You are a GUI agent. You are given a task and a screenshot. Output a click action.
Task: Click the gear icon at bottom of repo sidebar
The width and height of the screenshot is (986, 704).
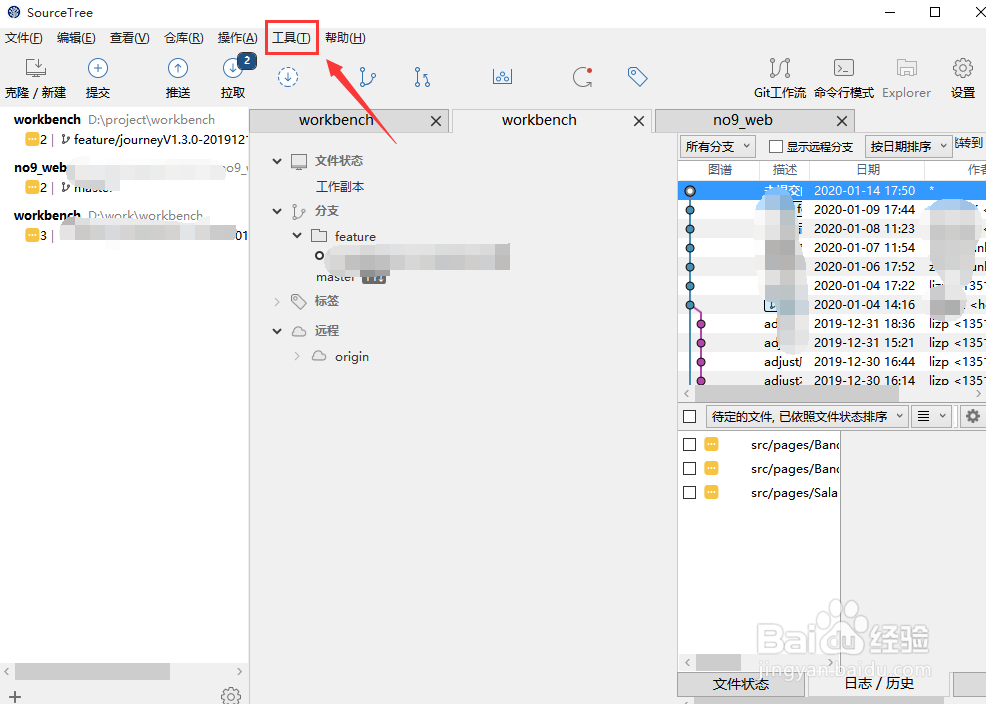click(x=231, y=696)
